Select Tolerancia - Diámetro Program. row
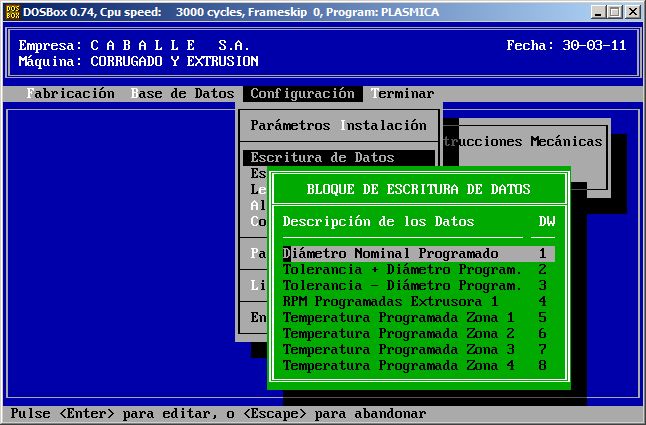 tap(402, 286)
